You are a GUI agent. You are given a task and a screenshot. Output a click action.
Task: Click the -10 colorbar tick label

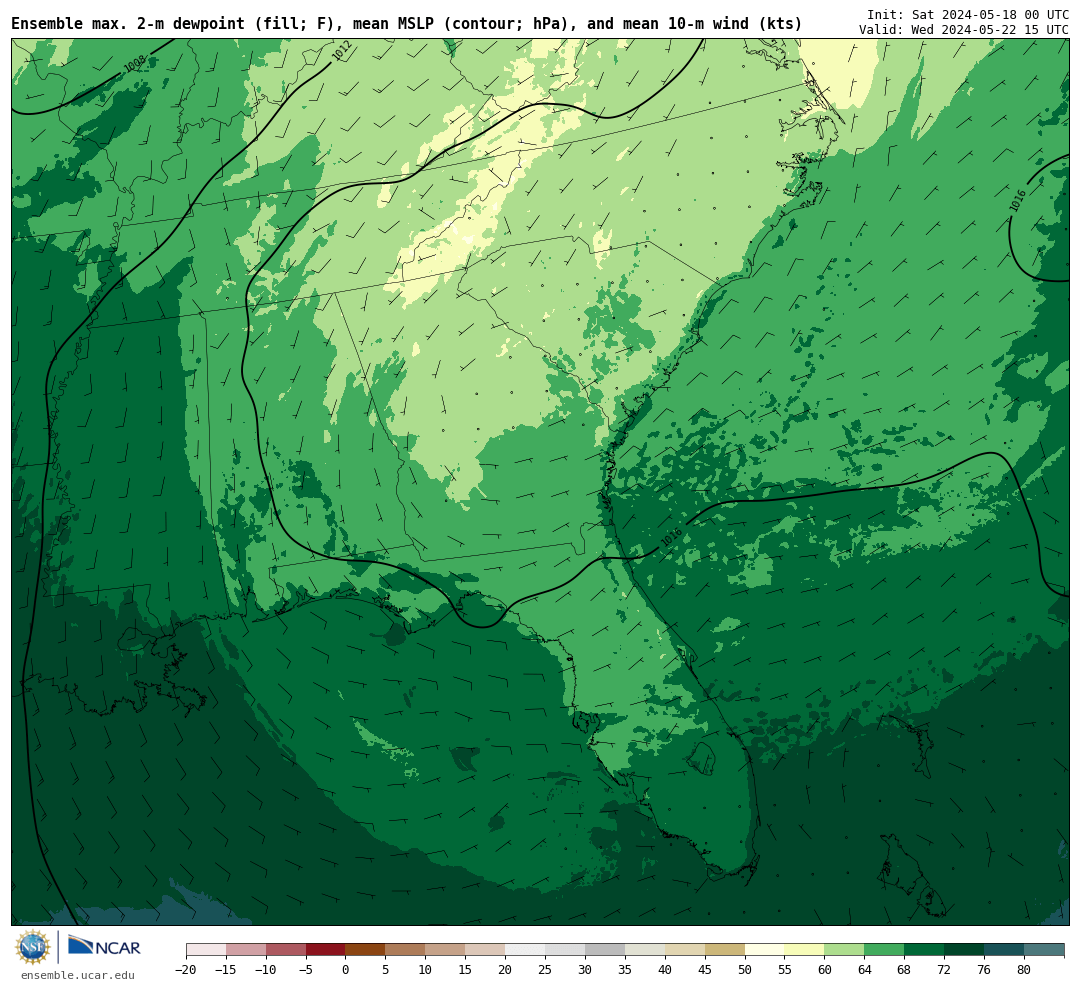(x=266, y=970)
